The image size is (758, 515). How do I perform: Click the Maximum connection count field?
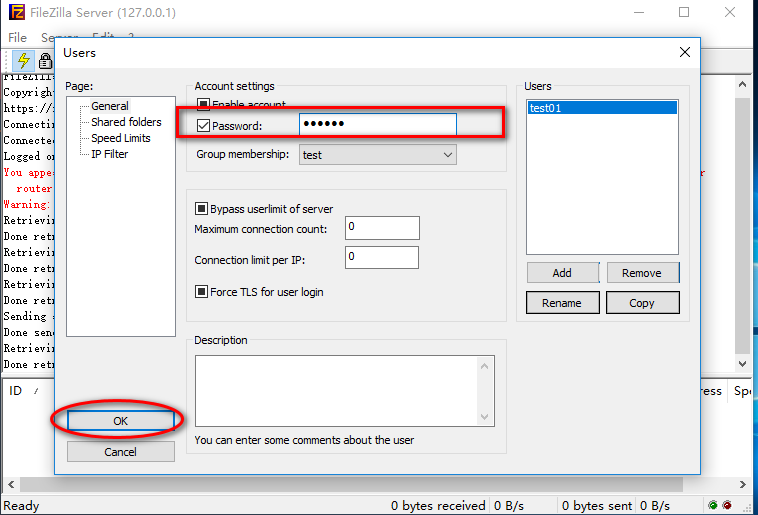point(382,227)
